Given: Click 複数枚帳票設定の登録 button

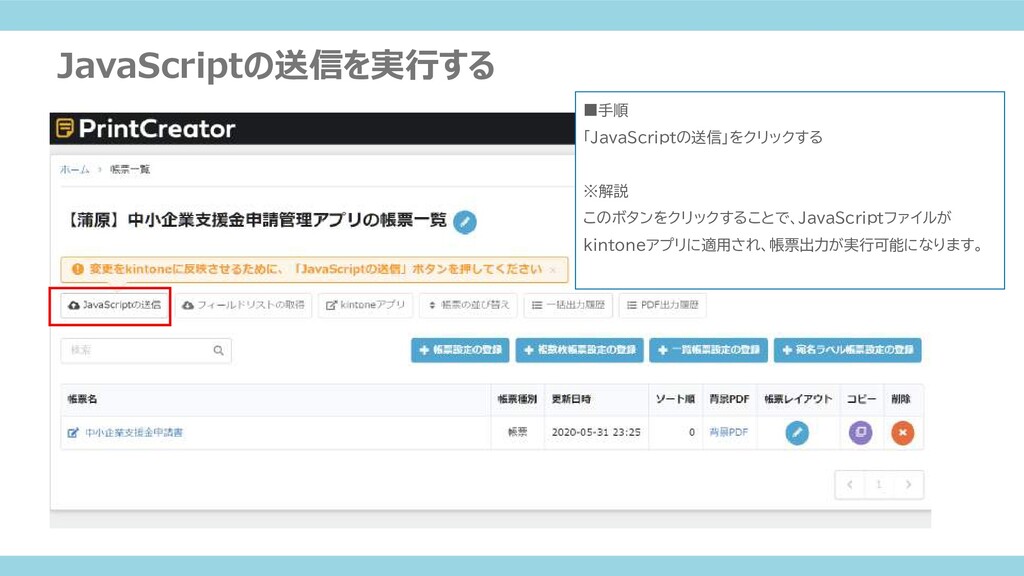Looking at the screenshot, I should tap(579, 350).
